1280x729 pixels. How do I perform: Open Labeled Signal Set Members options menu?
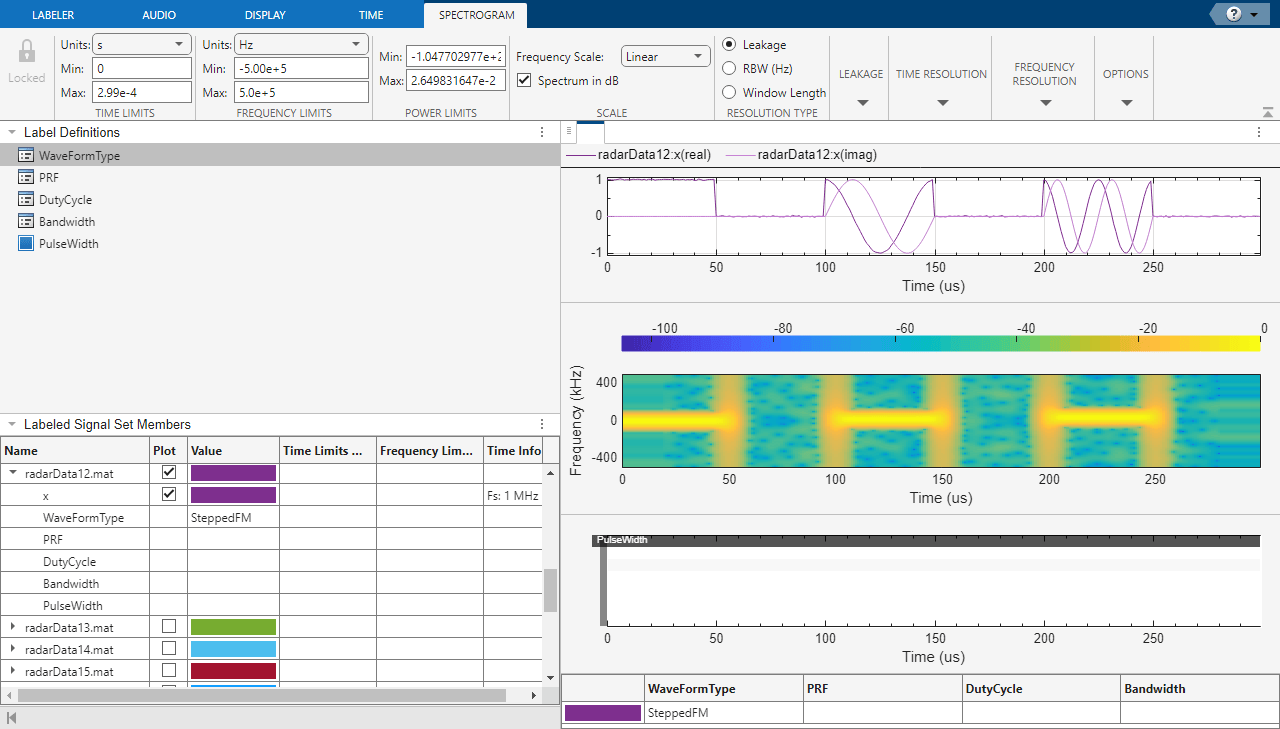click(x=541, y=424)
